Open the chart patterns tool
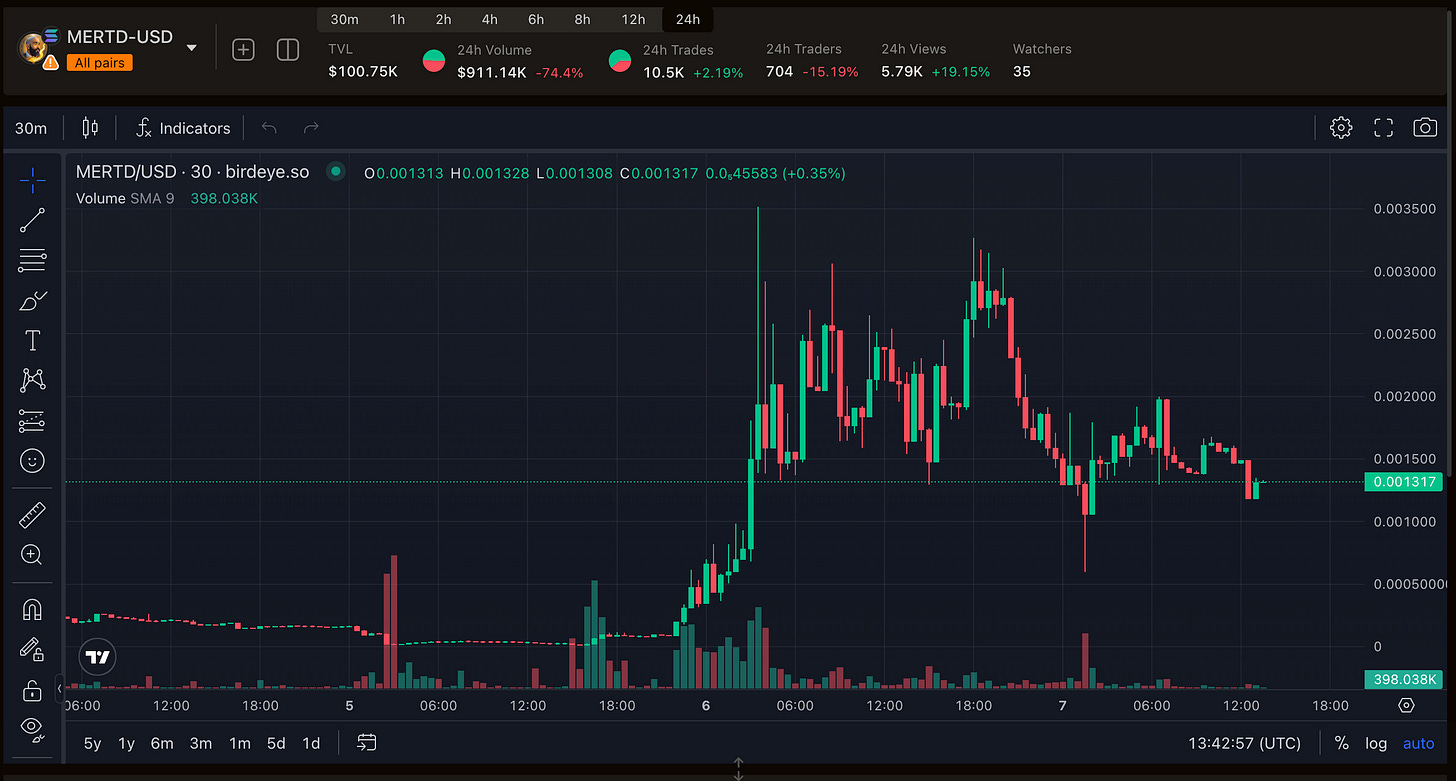The width and height of the screenshot is (1456, 781). pos(32,380)
